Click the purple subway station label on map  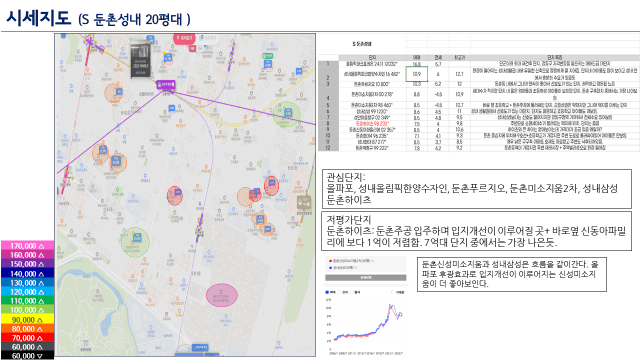pyautogui.click(x=167, y=84)
